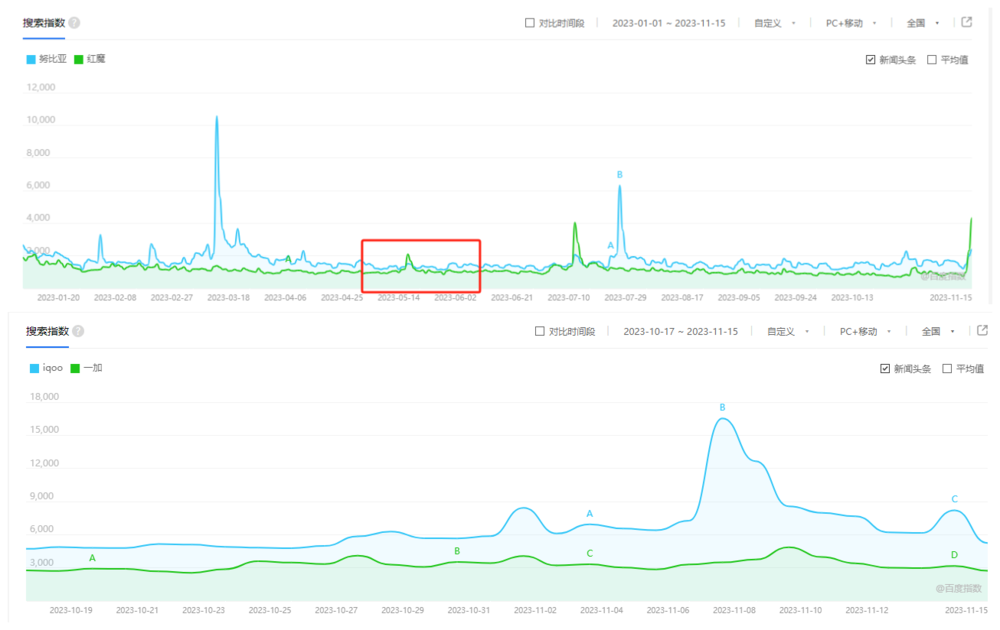1000x630 pixels.
Task: Open 自定义 dropdown next to 2023-10-17 ~ 2023-11-15
Action: [x=788, y=332]
